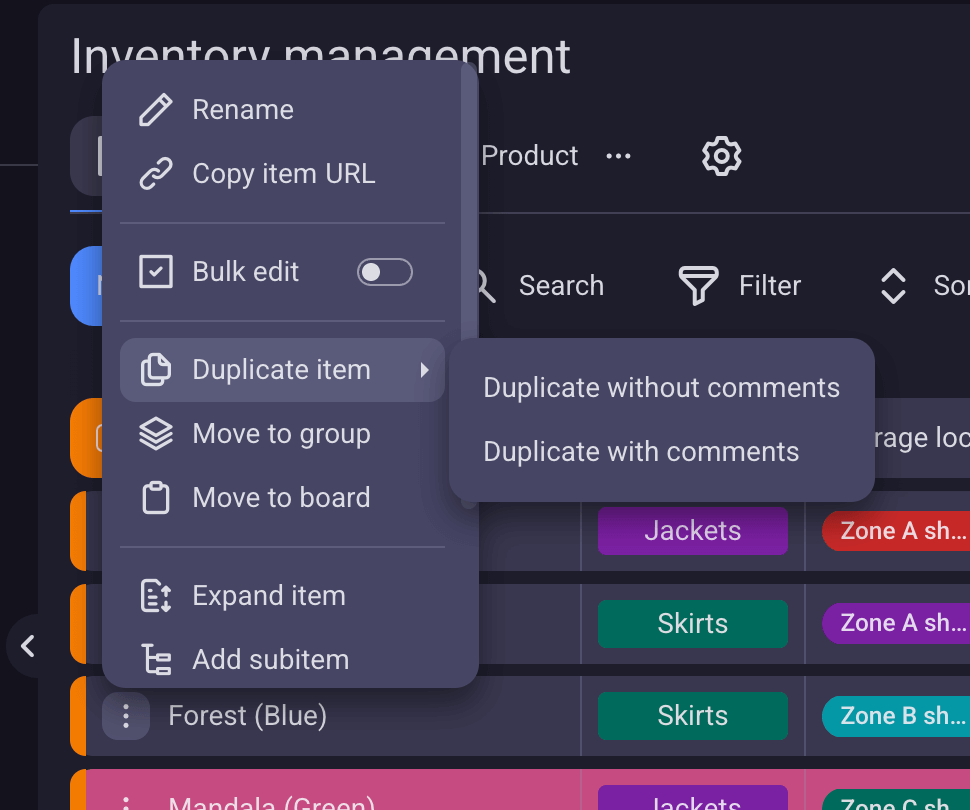The height and width of the screenshot is (810, 970).
Task: Click the Sort chevrons icon
Action: 892,286
